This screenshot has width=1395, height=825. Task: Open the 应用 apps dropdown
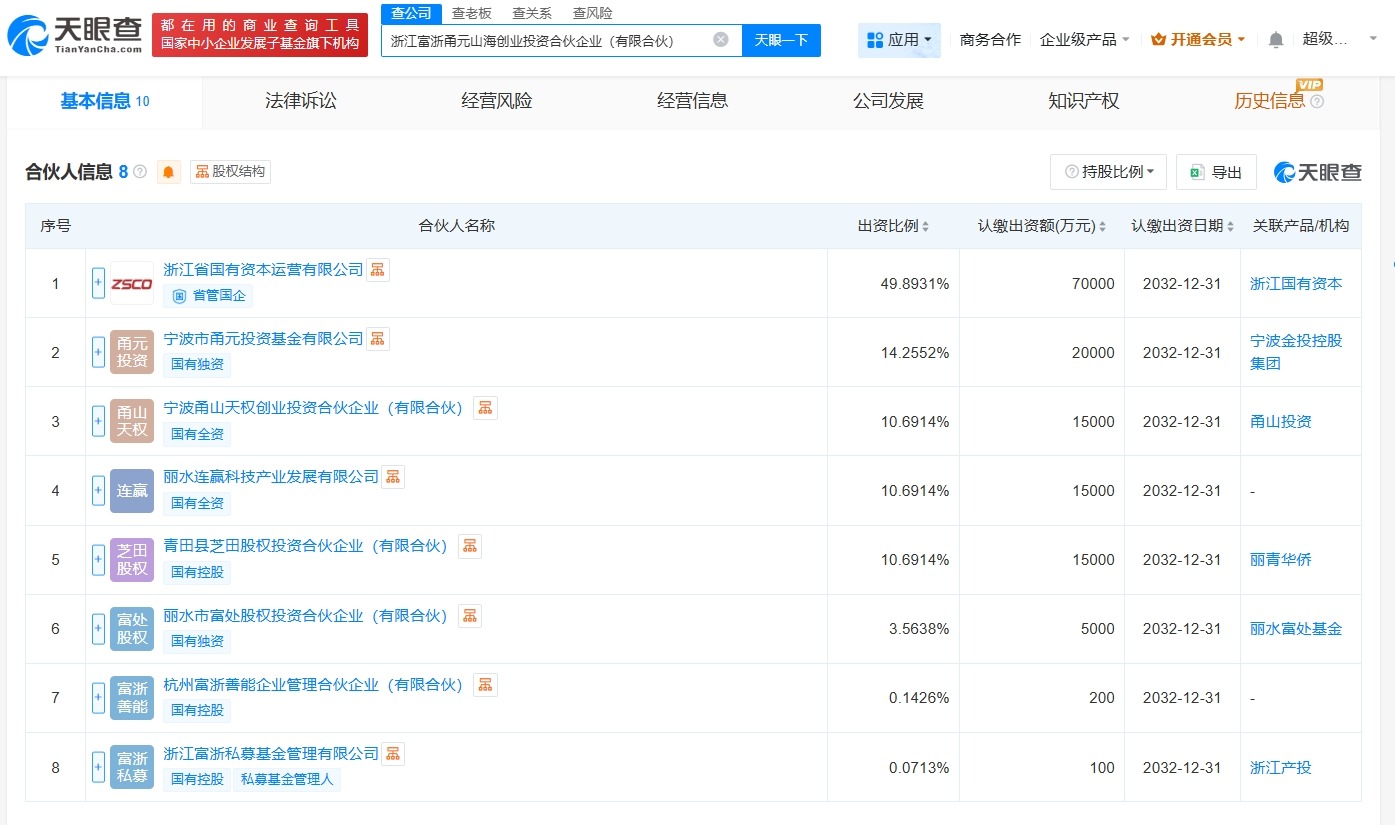tap(898, 39)
